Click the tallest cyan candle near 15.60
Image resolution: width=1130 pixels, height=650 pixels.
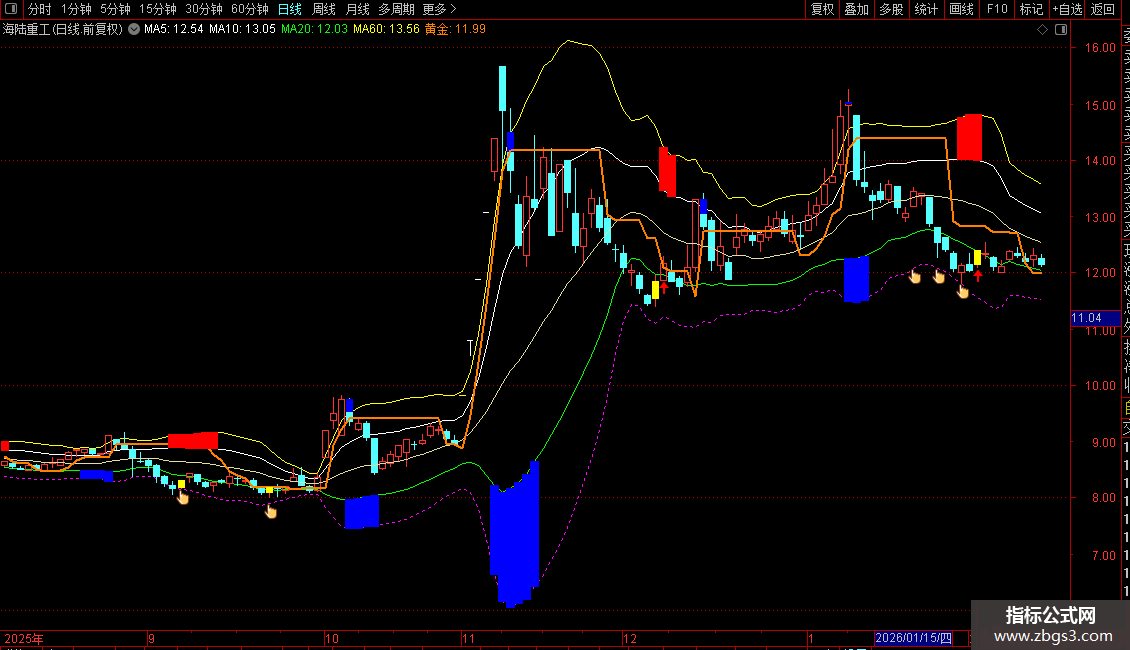(x=502, y=89)
